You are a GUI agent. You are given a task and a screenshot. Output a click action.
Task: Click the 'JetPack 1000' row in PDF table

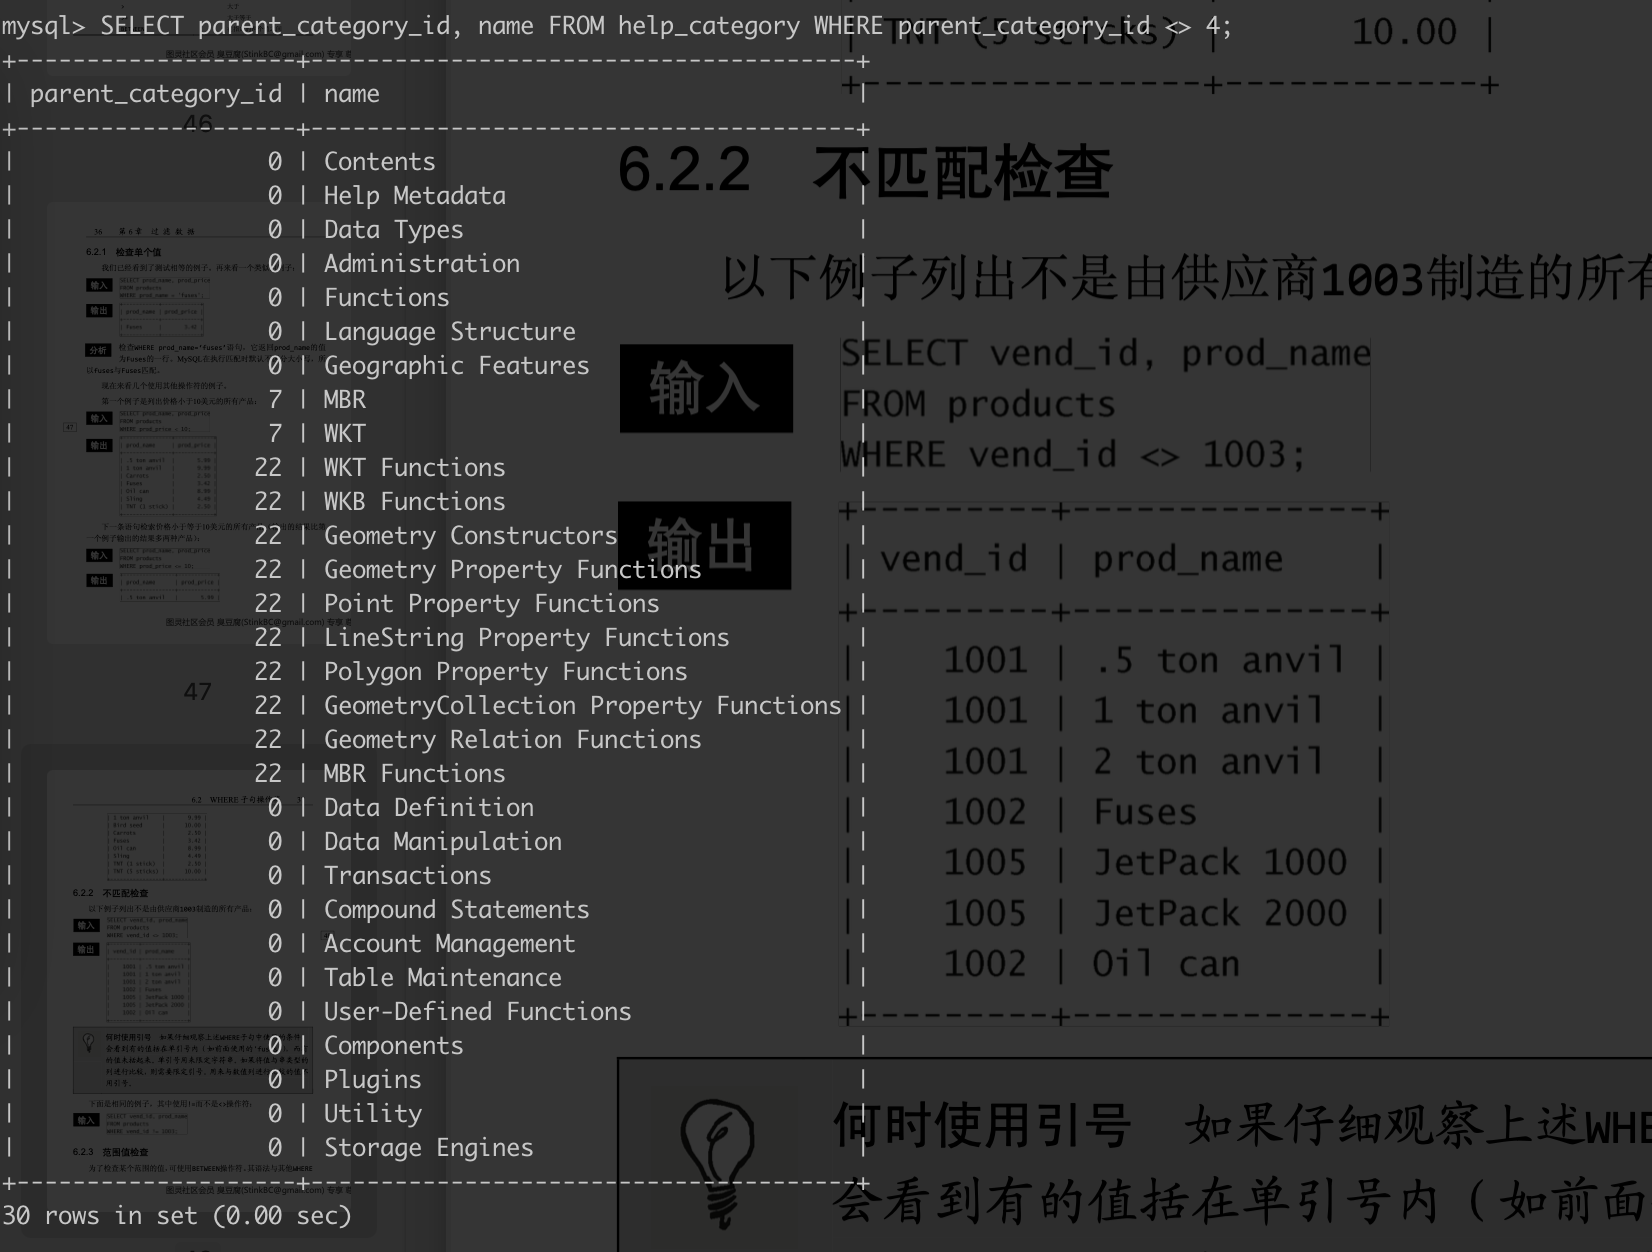[x=1115, y=863]
